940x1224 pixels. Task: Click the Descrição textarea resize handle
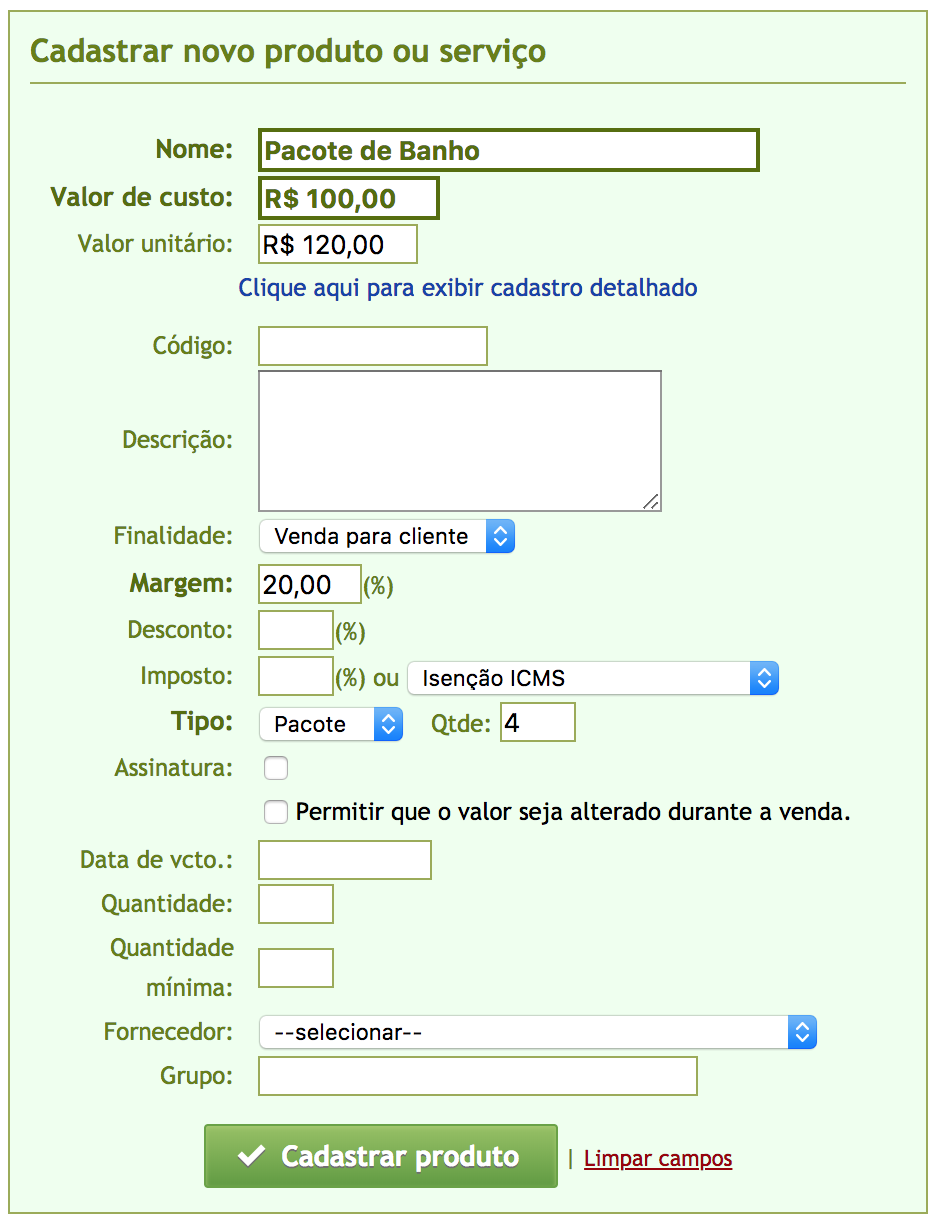(x=651, y=501)
